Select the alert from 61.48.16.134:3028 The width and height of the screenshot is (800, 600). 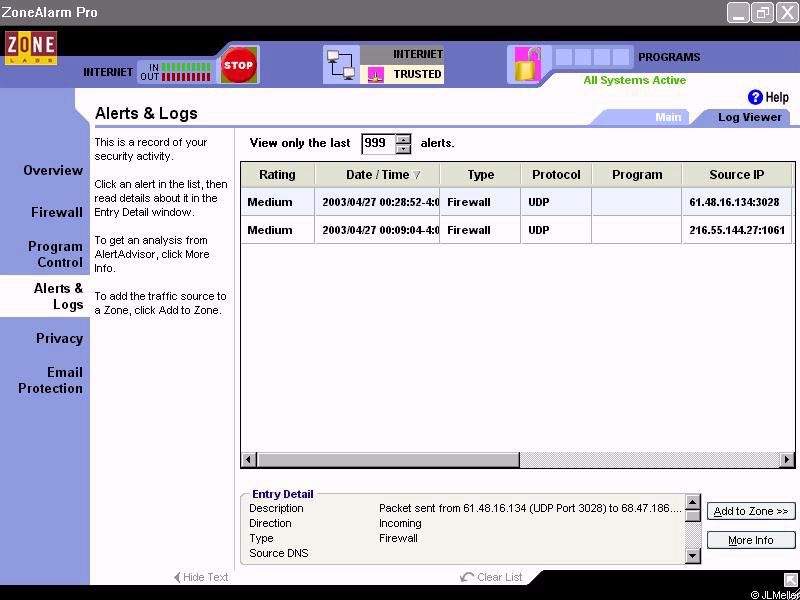click(516, 202)
